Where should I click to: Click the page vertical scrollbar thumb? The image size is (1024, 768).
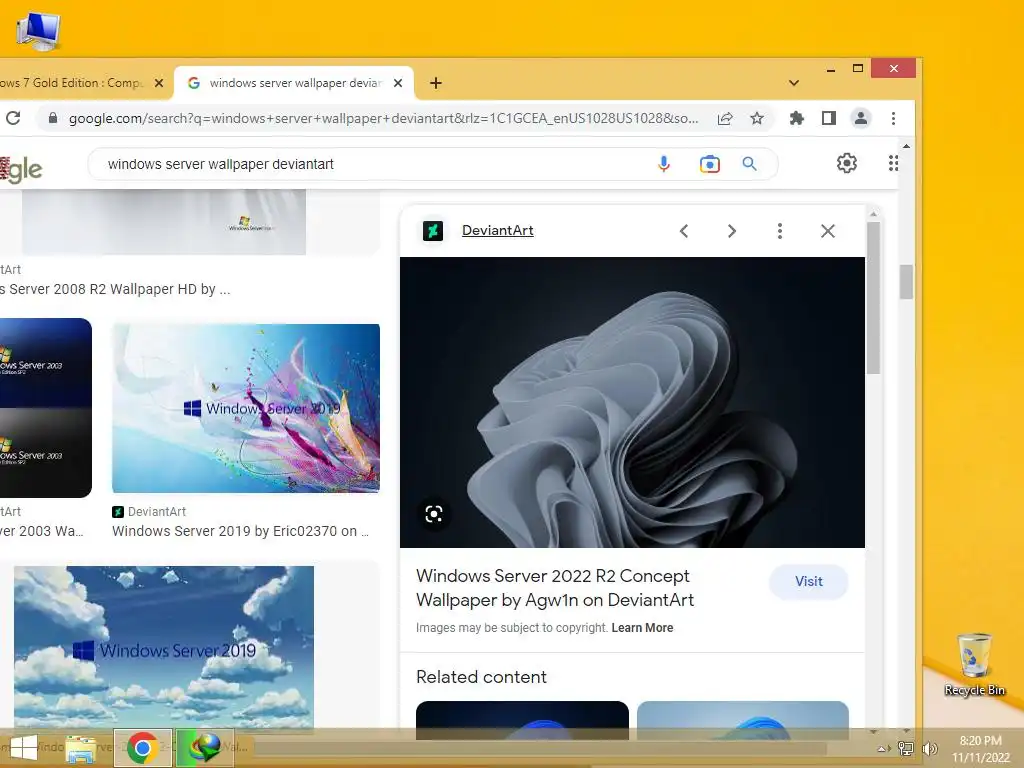[906, 282]
